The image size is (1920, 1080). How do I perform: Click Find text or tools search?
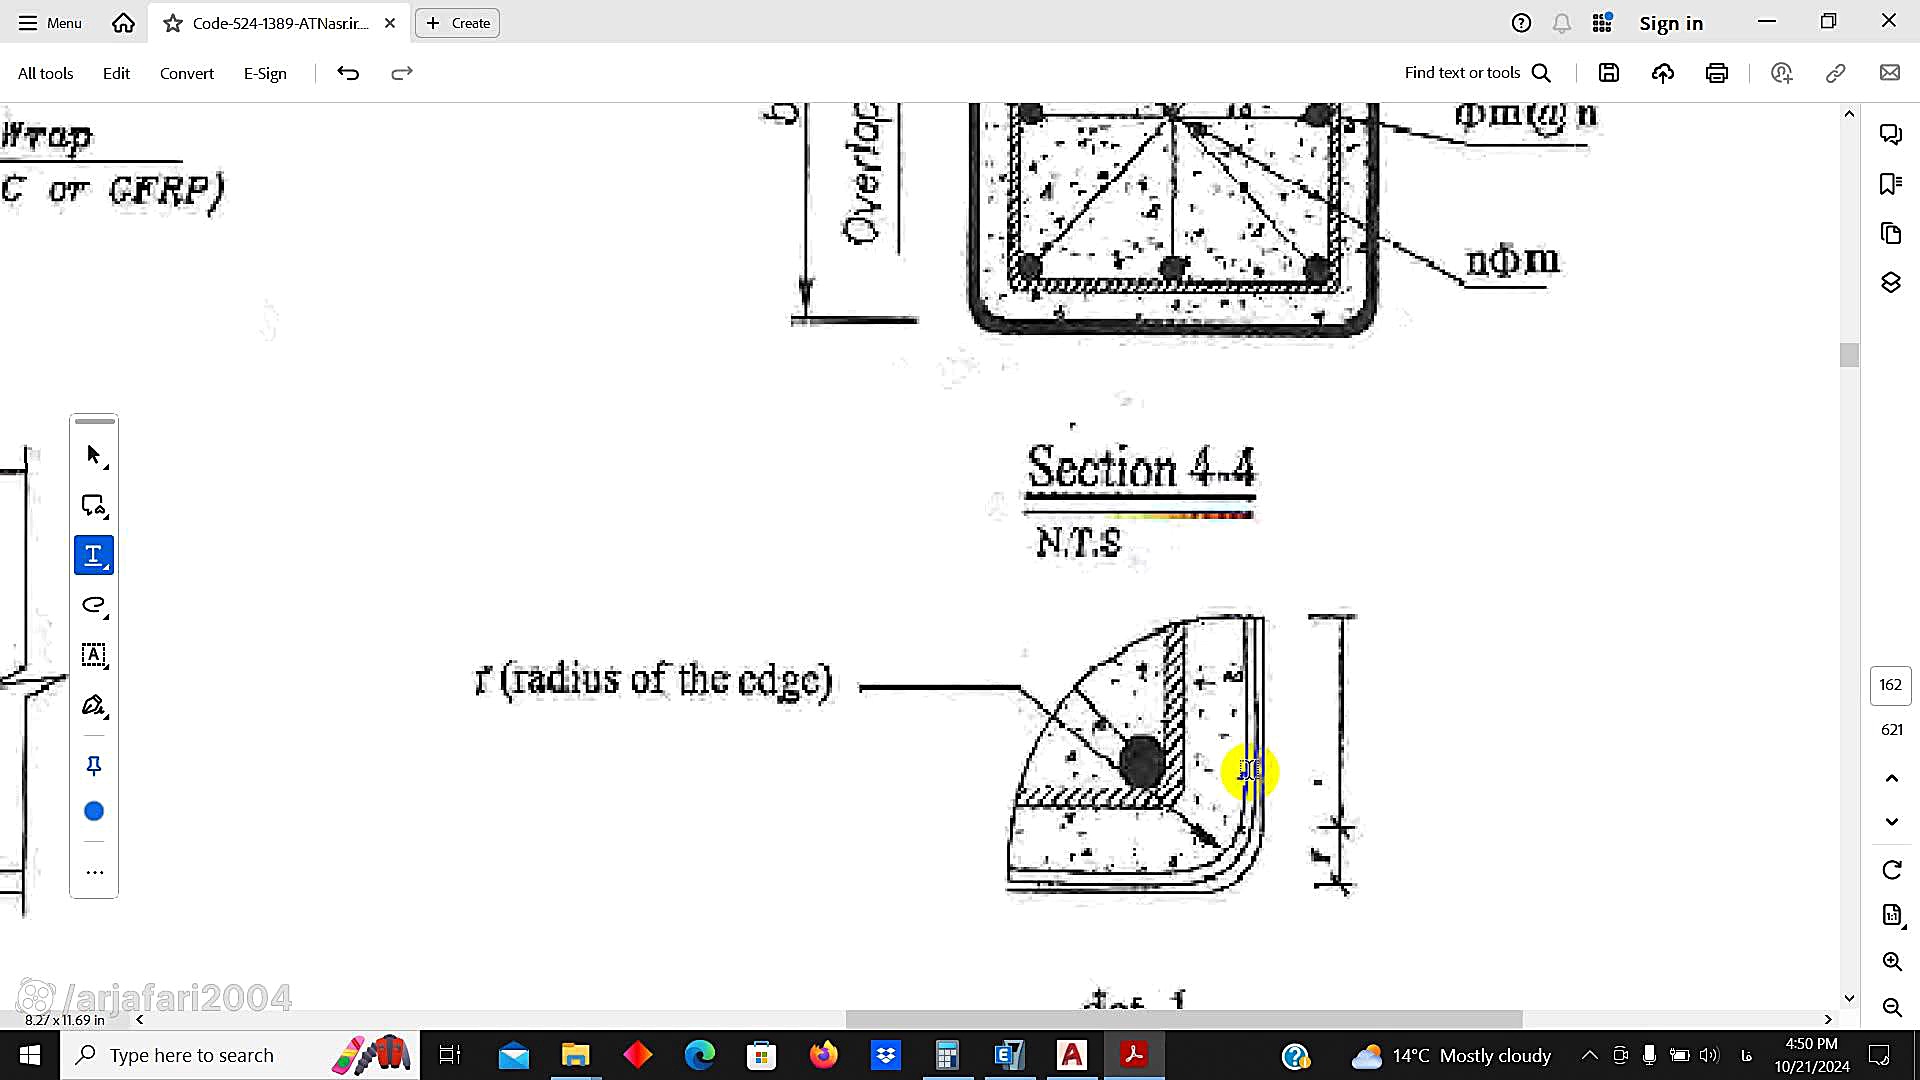click(x=1477, y=73)
